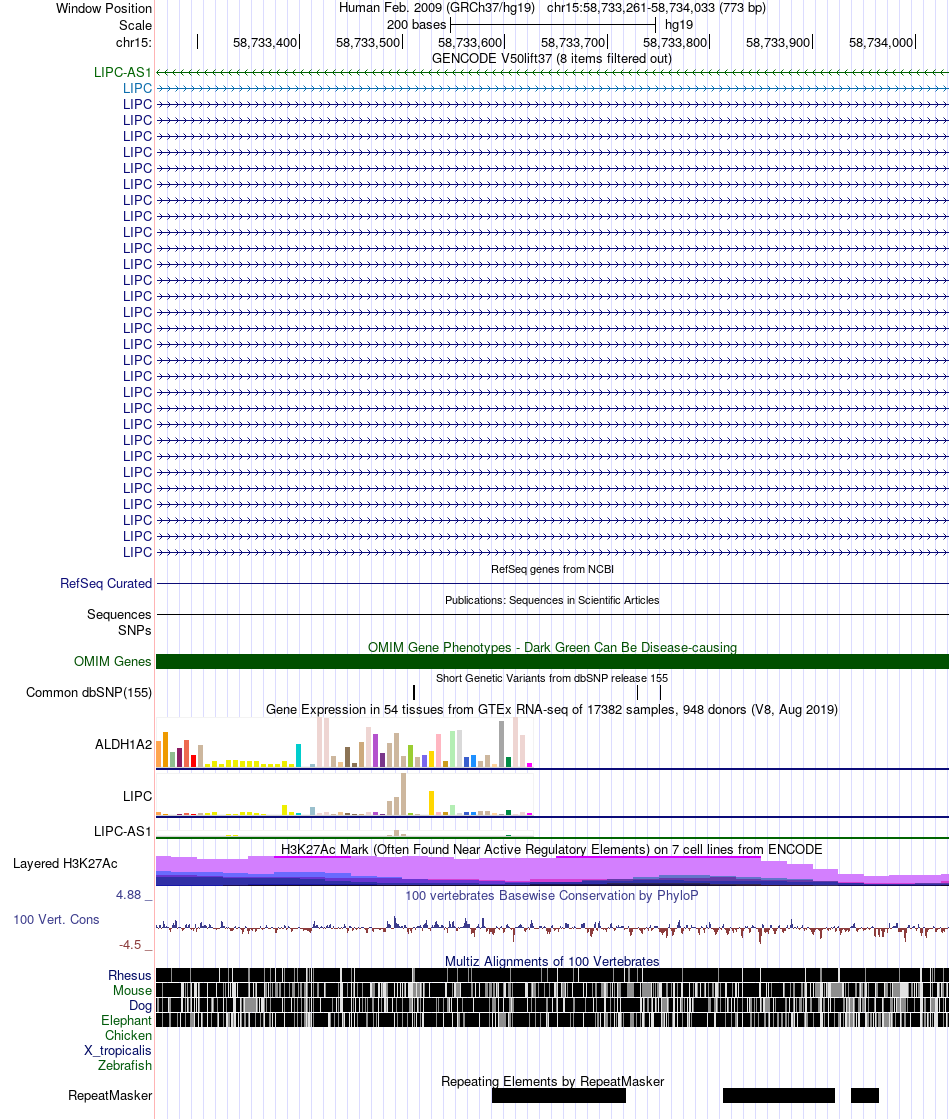
Task: Click the 100 Vert. Cons track label
Action: point(56,919)
